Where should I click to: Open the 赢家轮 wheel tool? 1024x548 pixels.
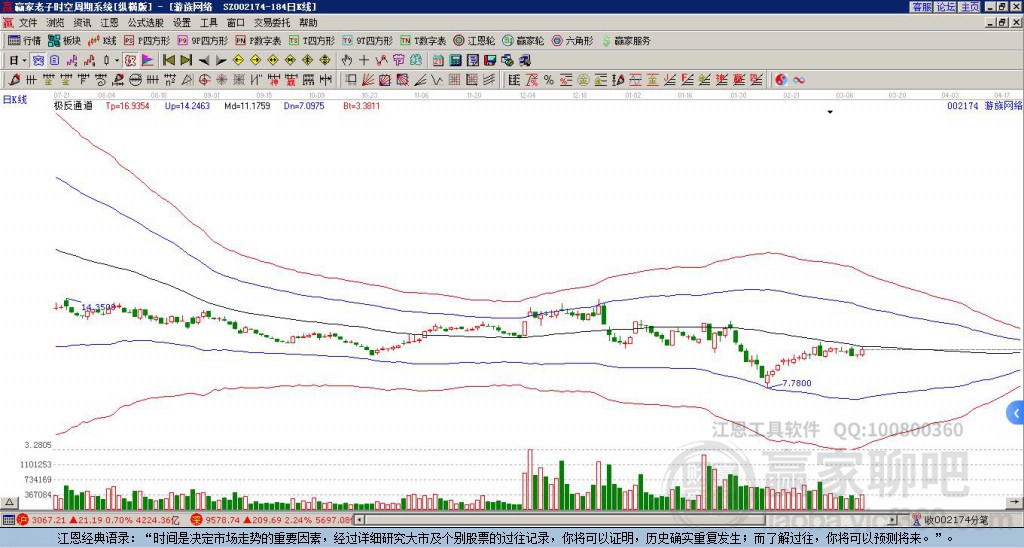click(523, 40)
